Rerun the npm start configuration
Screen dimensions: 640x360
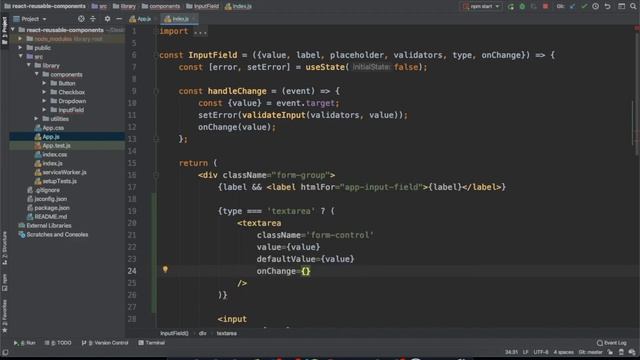pyautogui.click(x=511, y=7)
